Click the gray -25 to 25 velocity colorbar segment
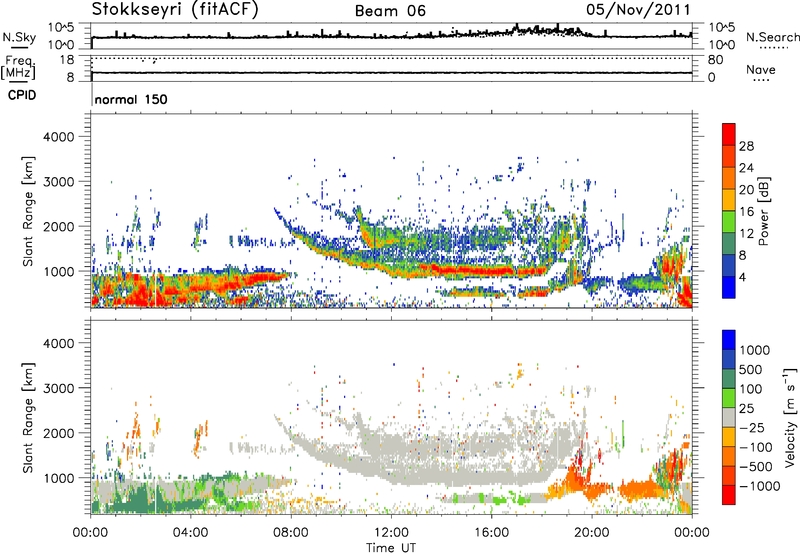Viewport: 800px width, 554px height. (x=729, y=417)
